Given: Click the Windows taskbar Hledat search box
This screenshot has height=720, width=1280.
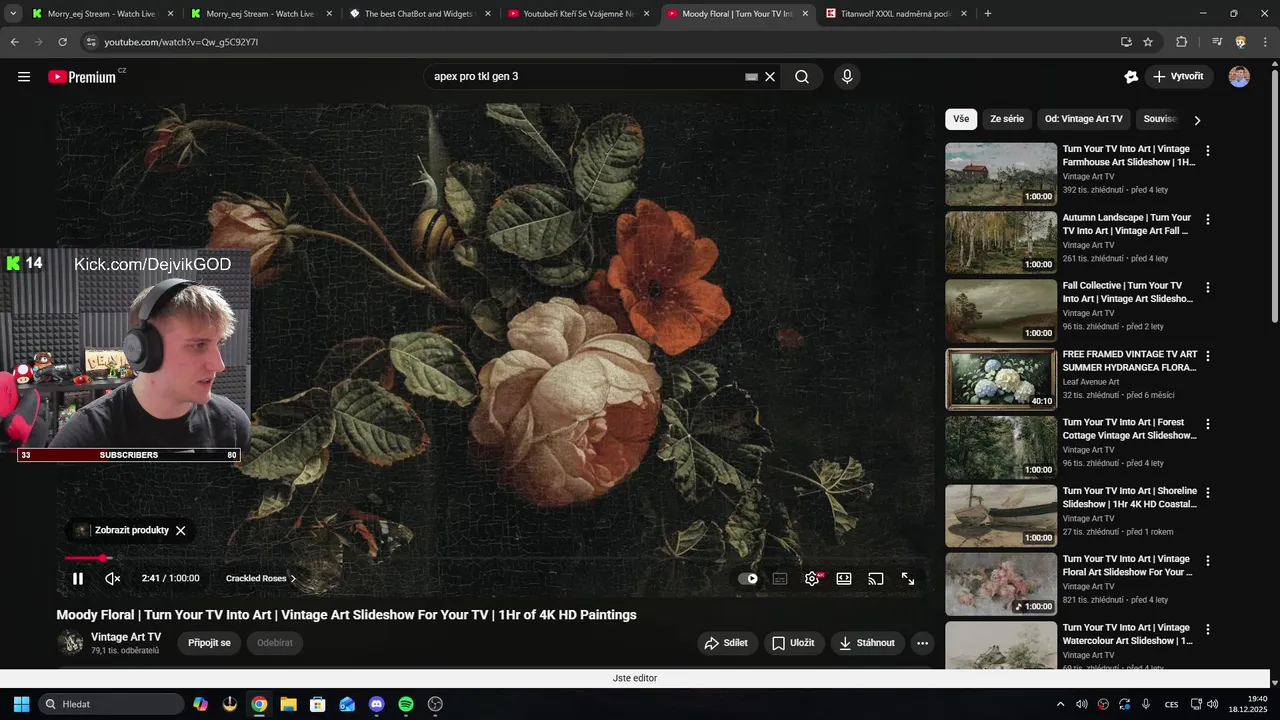Looking at the screenshot, I should tap(111, 704).
